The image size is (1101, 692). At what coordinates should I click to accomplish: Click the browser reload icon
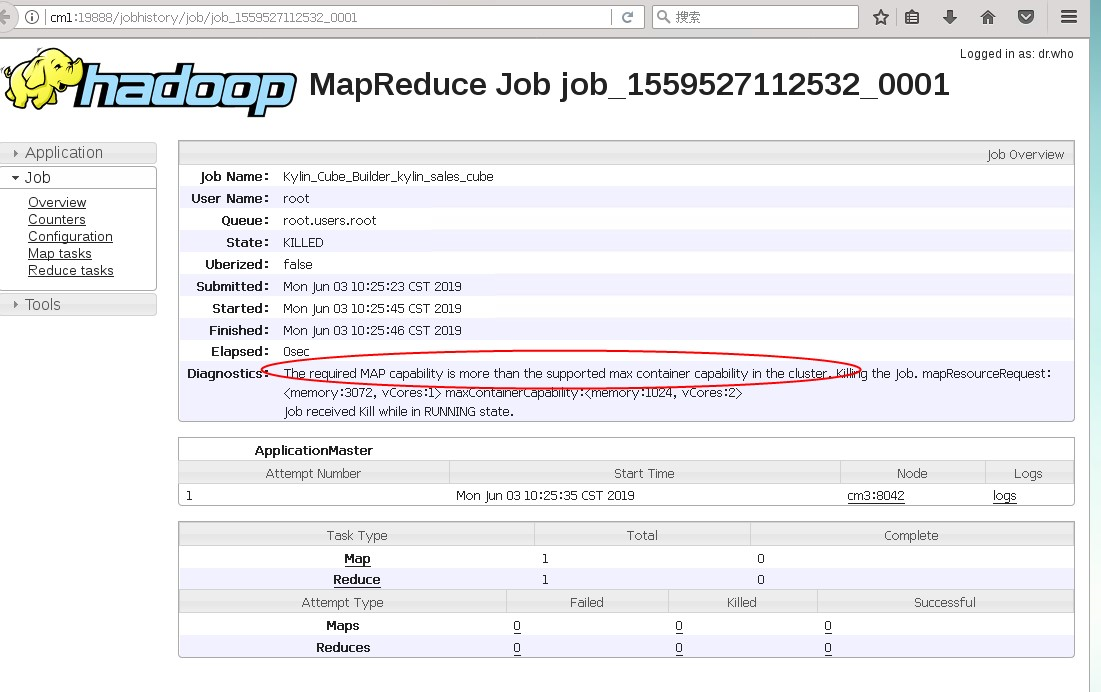click(628, 17)
